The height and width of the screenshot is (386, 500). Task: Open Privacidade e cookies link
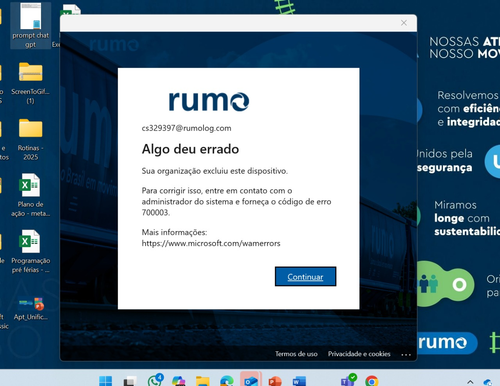(359, 354)
